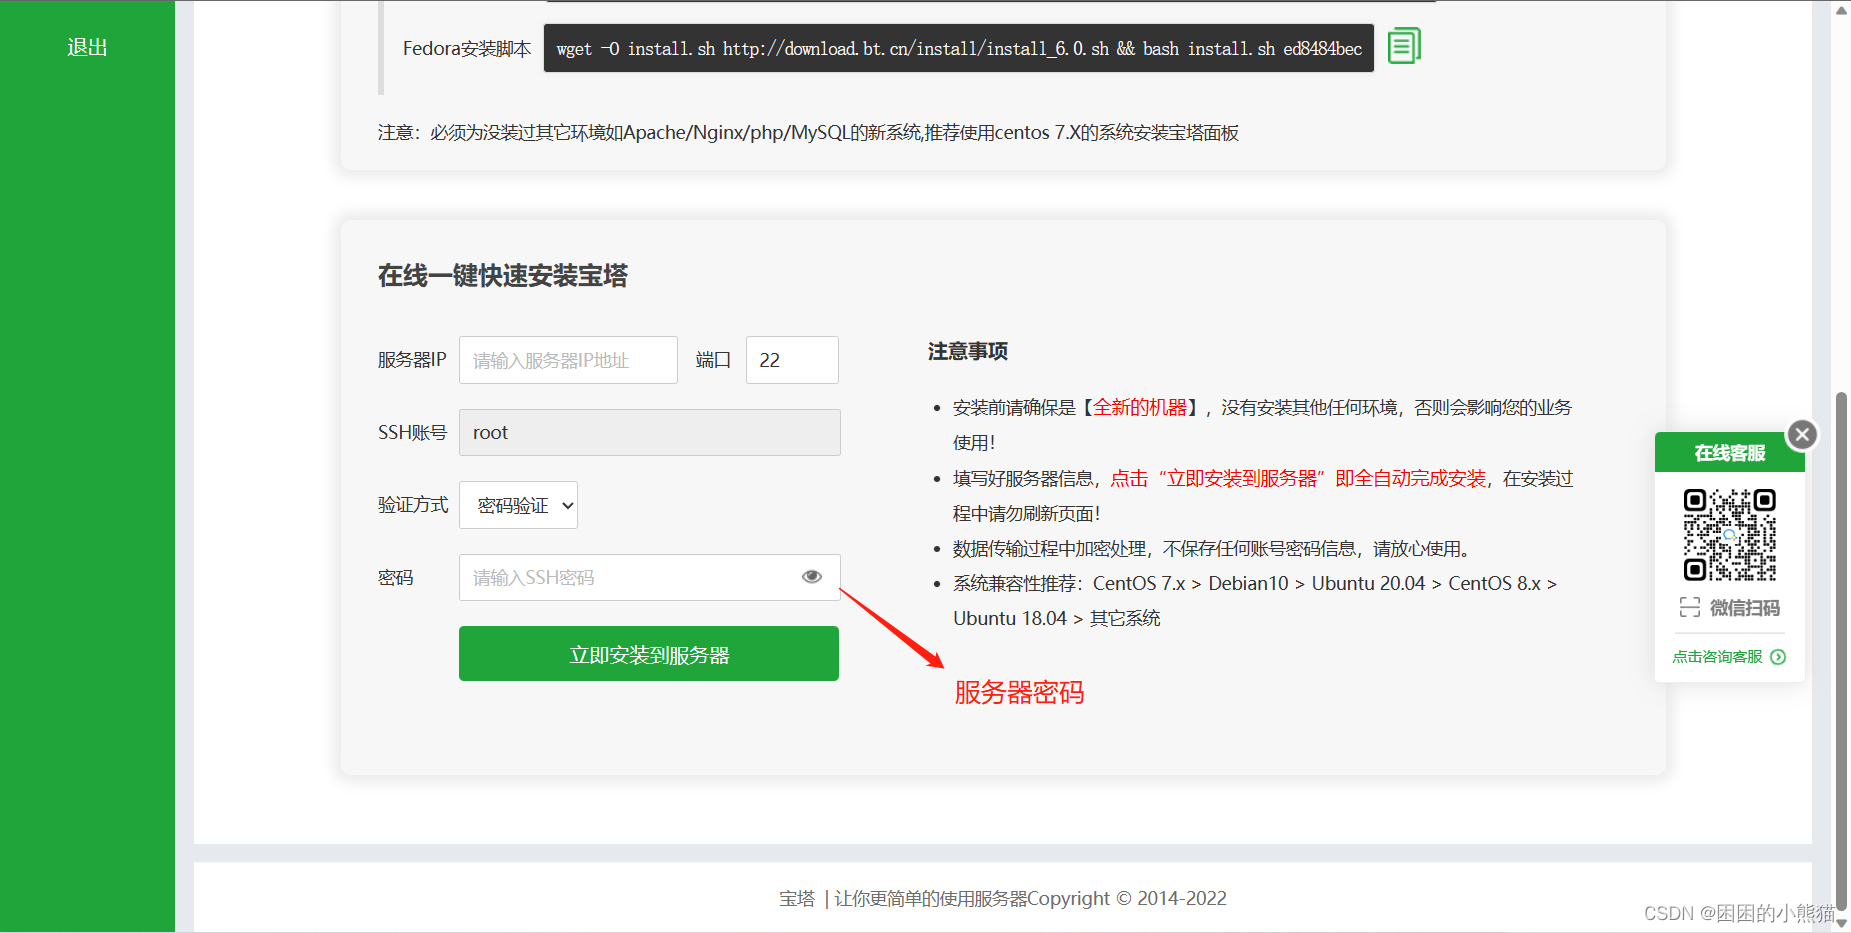The height and width of the screenshot is (933, 1851).
Task: Click the 在线一键快速安装宝塔 heading
Action: [503, 276]
